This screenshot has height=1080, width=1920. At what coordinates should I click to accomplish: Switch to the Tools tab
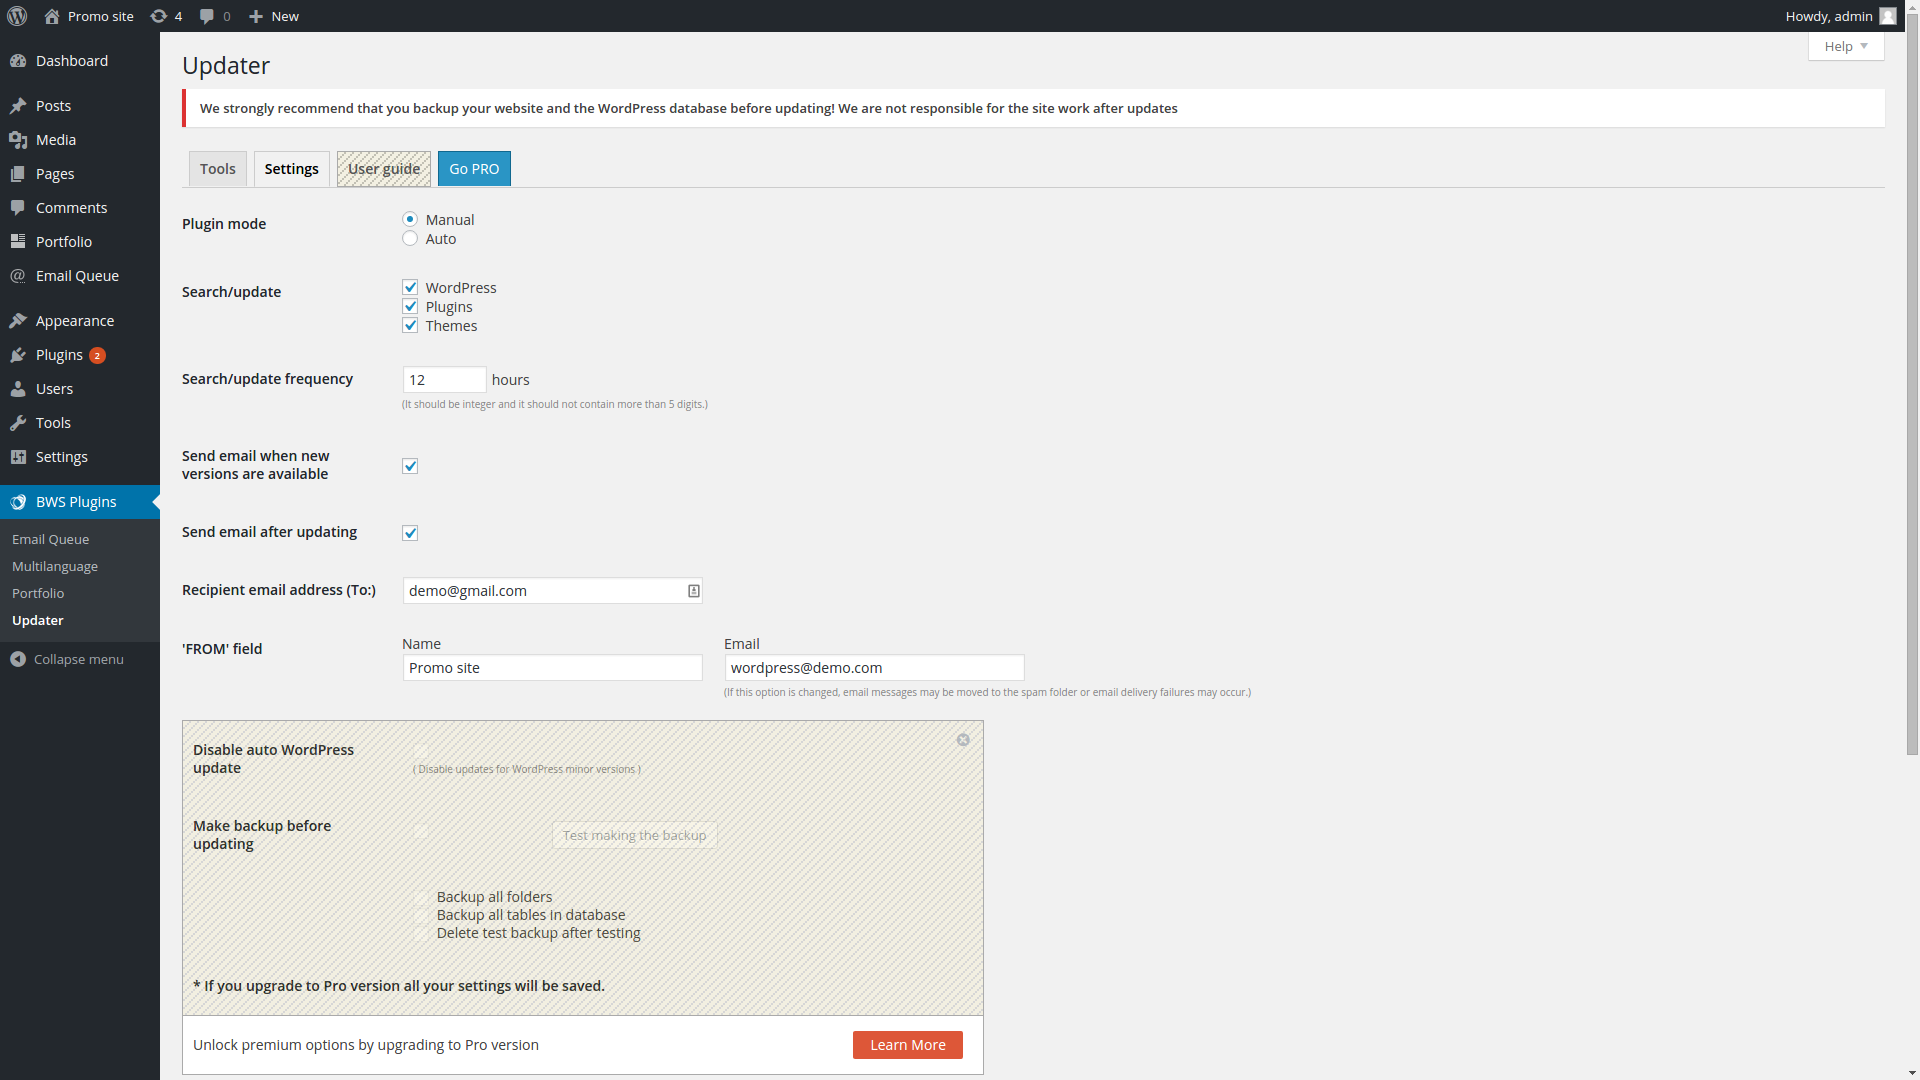click(x=217, y=169)
